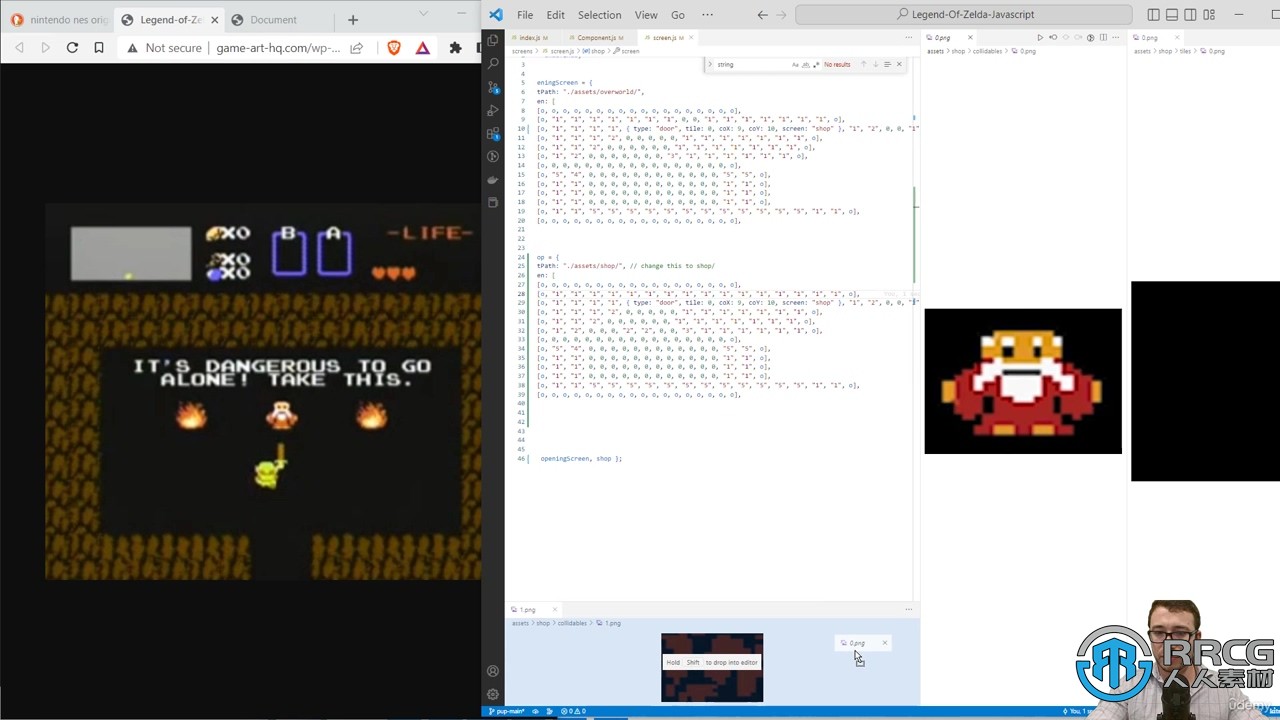Click 'shop' in the screen.js breadcrumb
Screen dimensions: 1280x720
(x=597, y=50)
